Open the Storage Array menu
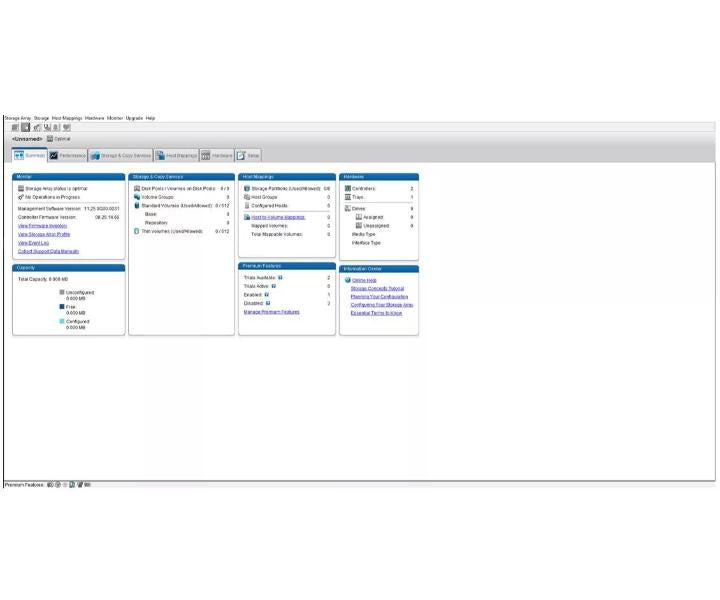Image resolution: width=720 pixels, height=600 pixels. [x=17, y=118]
